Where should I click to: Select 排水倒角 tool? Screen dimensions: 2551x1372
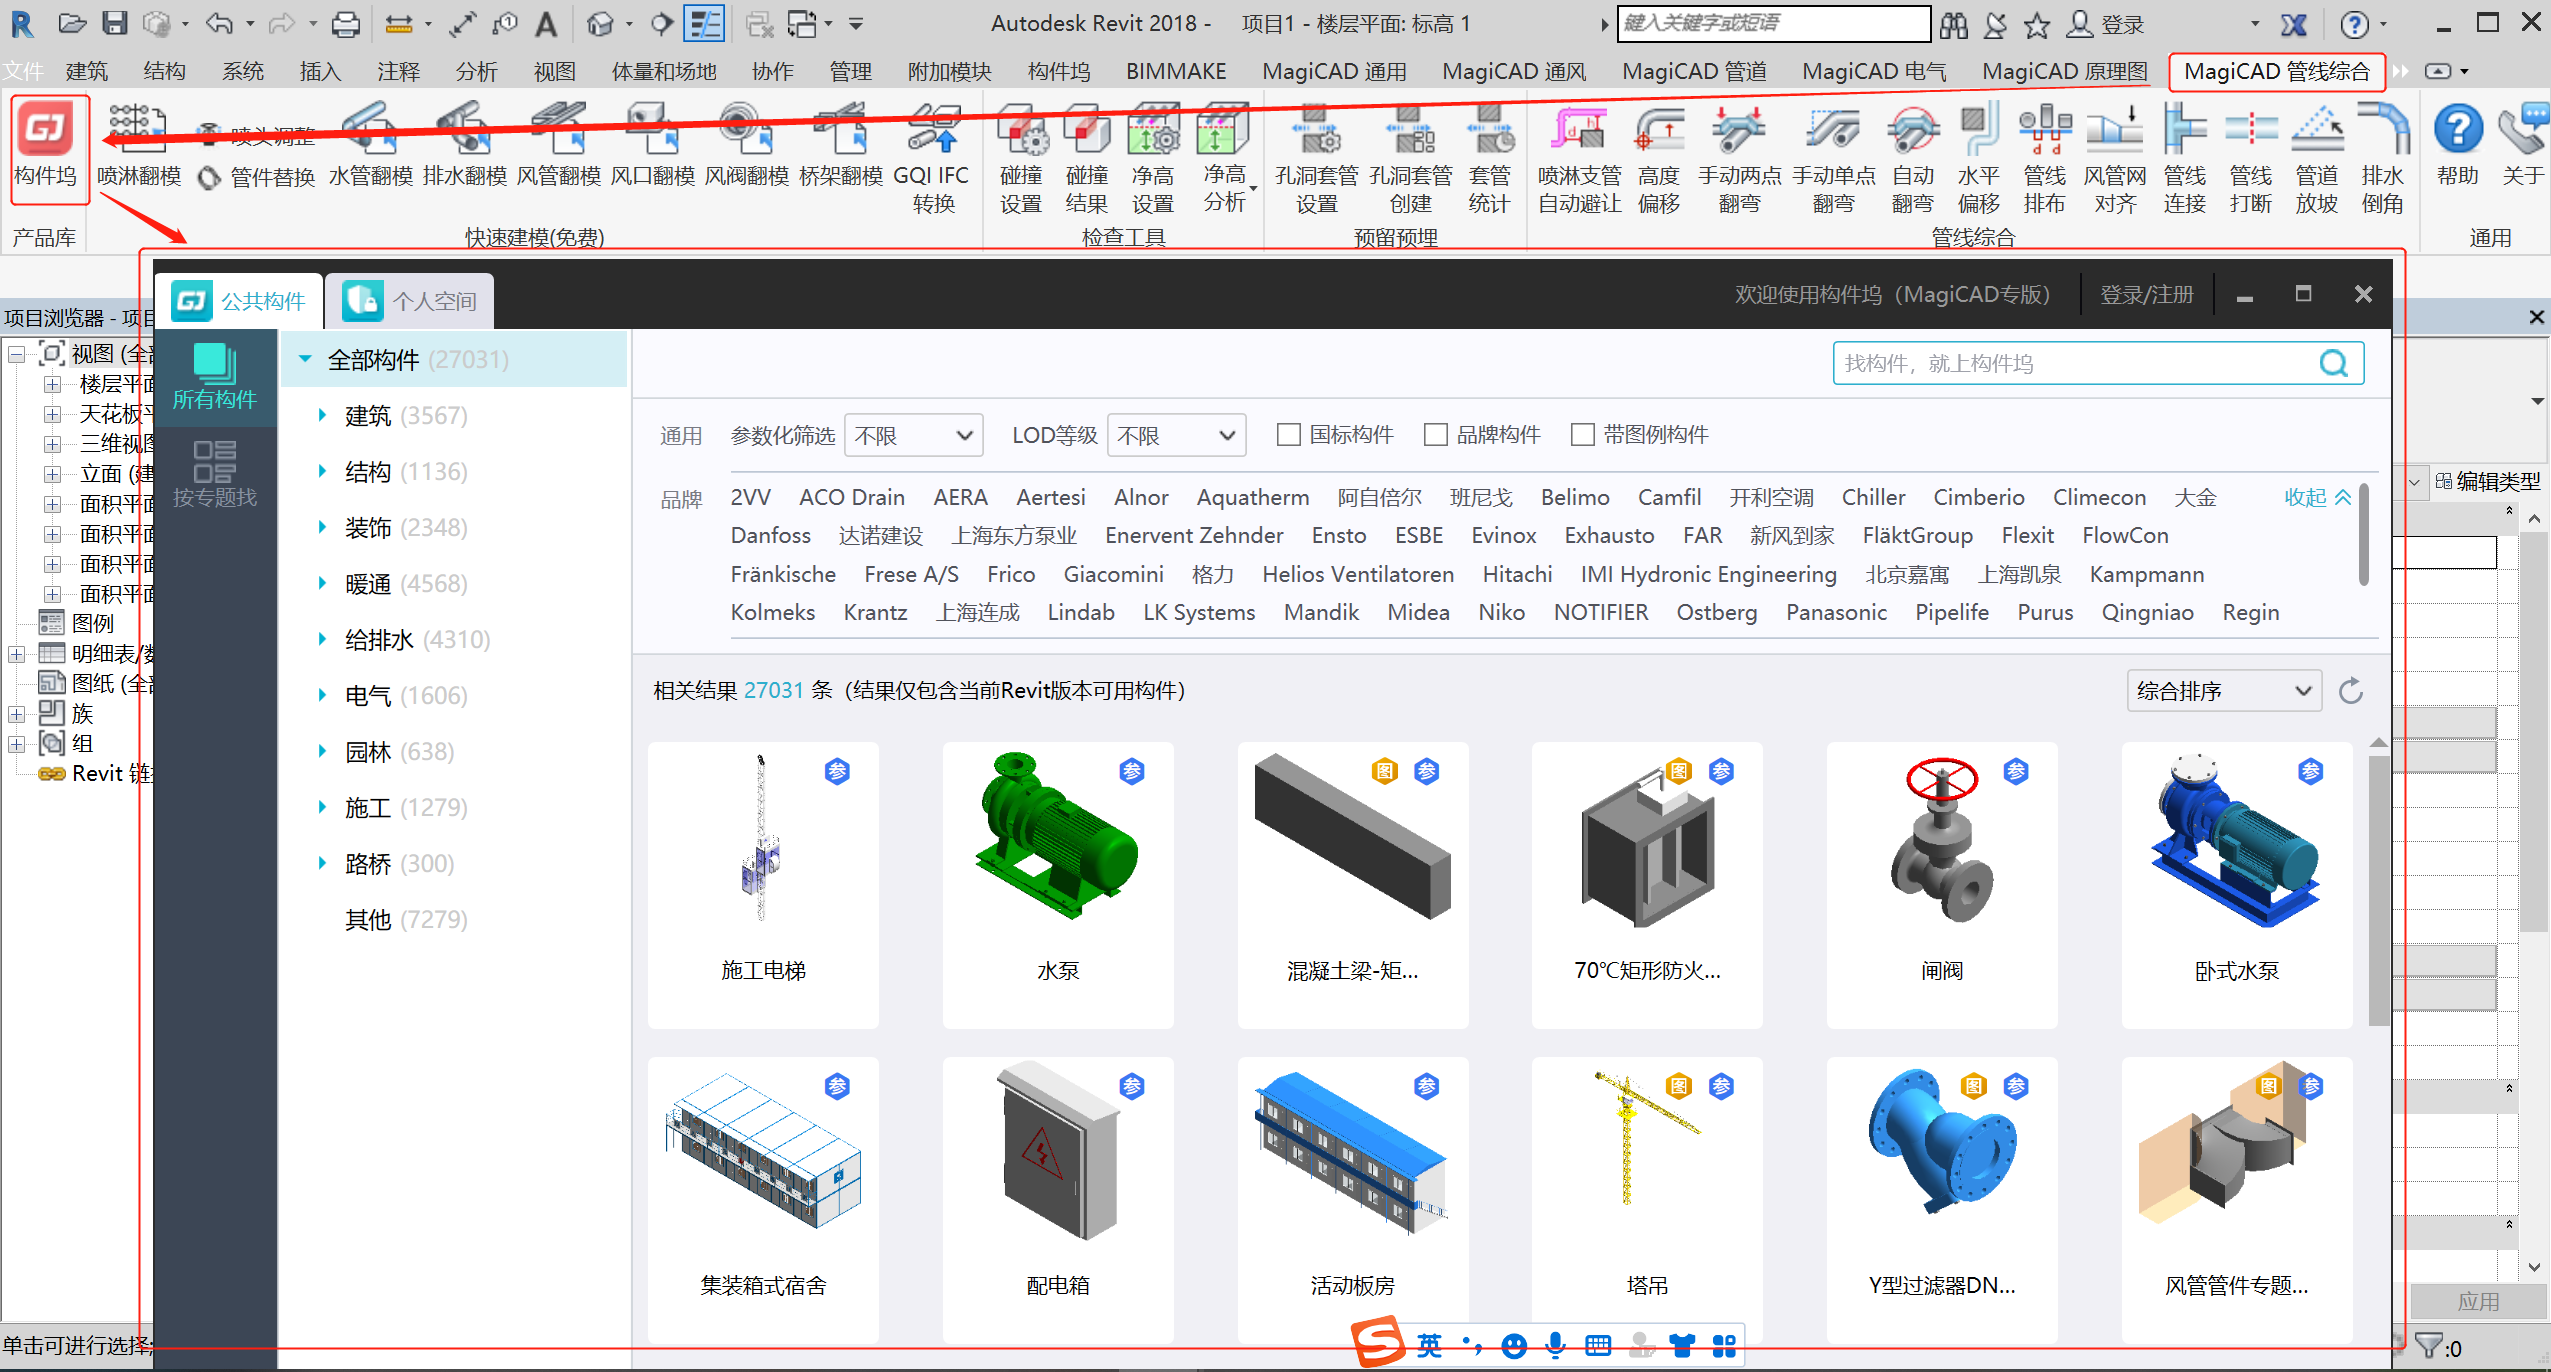(2382, 158)
